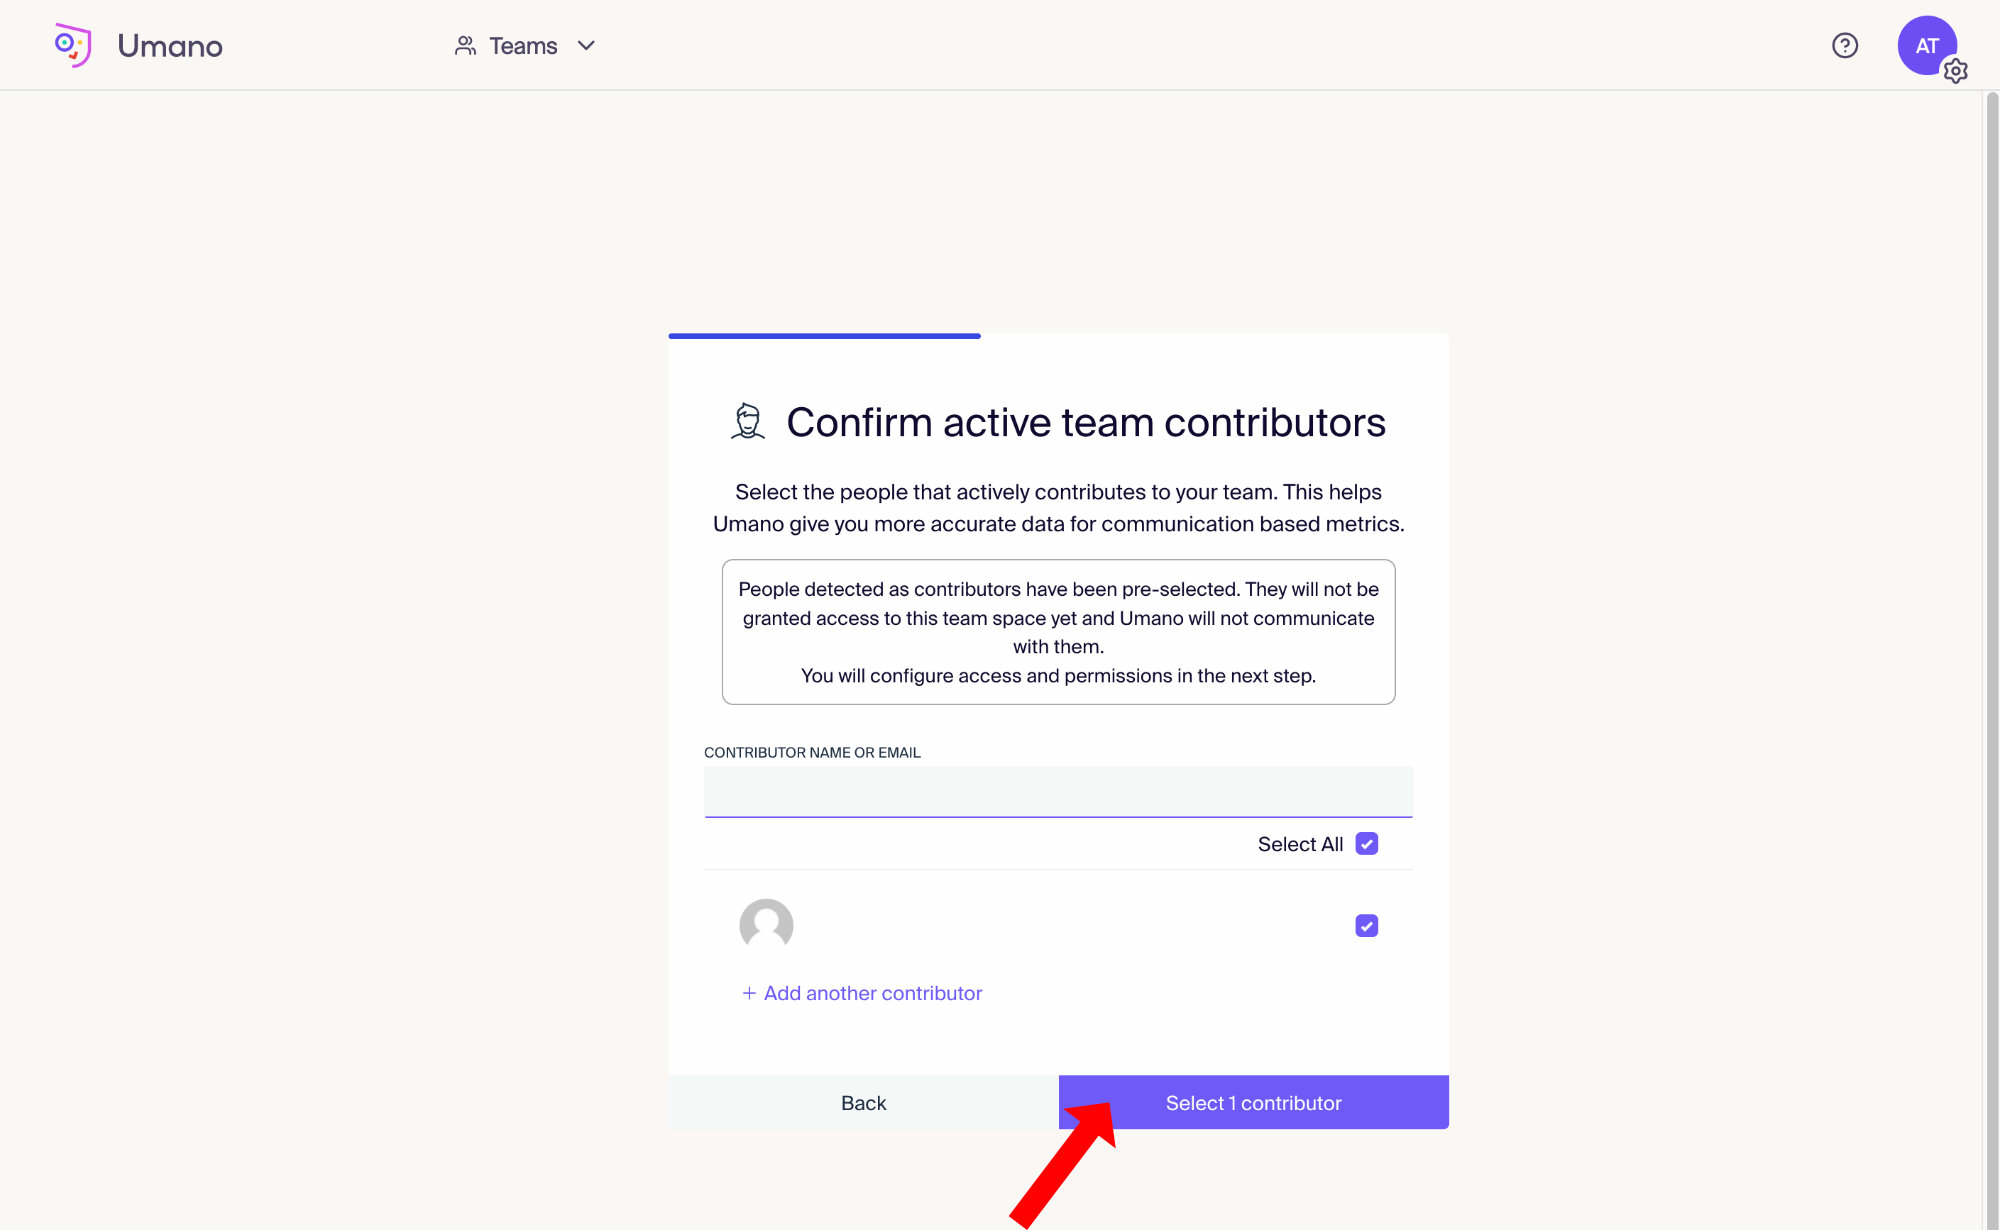
Task: Focus the contributor name or email field
Action: click(1058, 792)
